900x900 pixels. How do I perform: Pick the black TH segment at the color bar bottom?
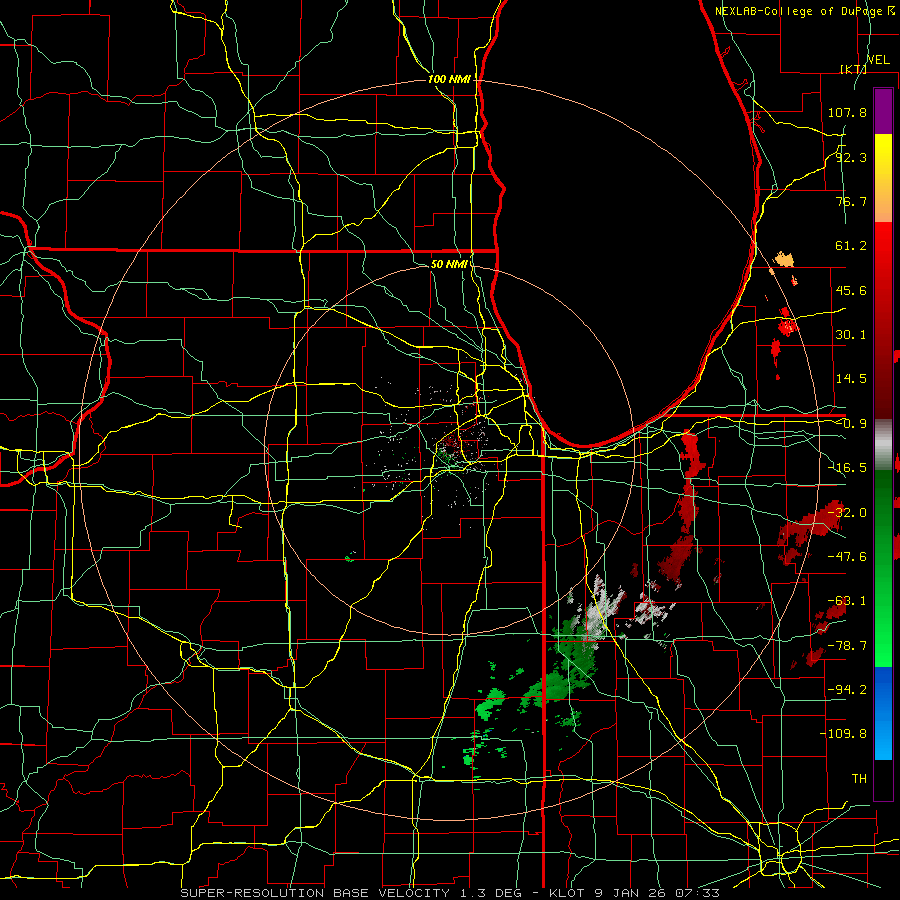point(883,780)
